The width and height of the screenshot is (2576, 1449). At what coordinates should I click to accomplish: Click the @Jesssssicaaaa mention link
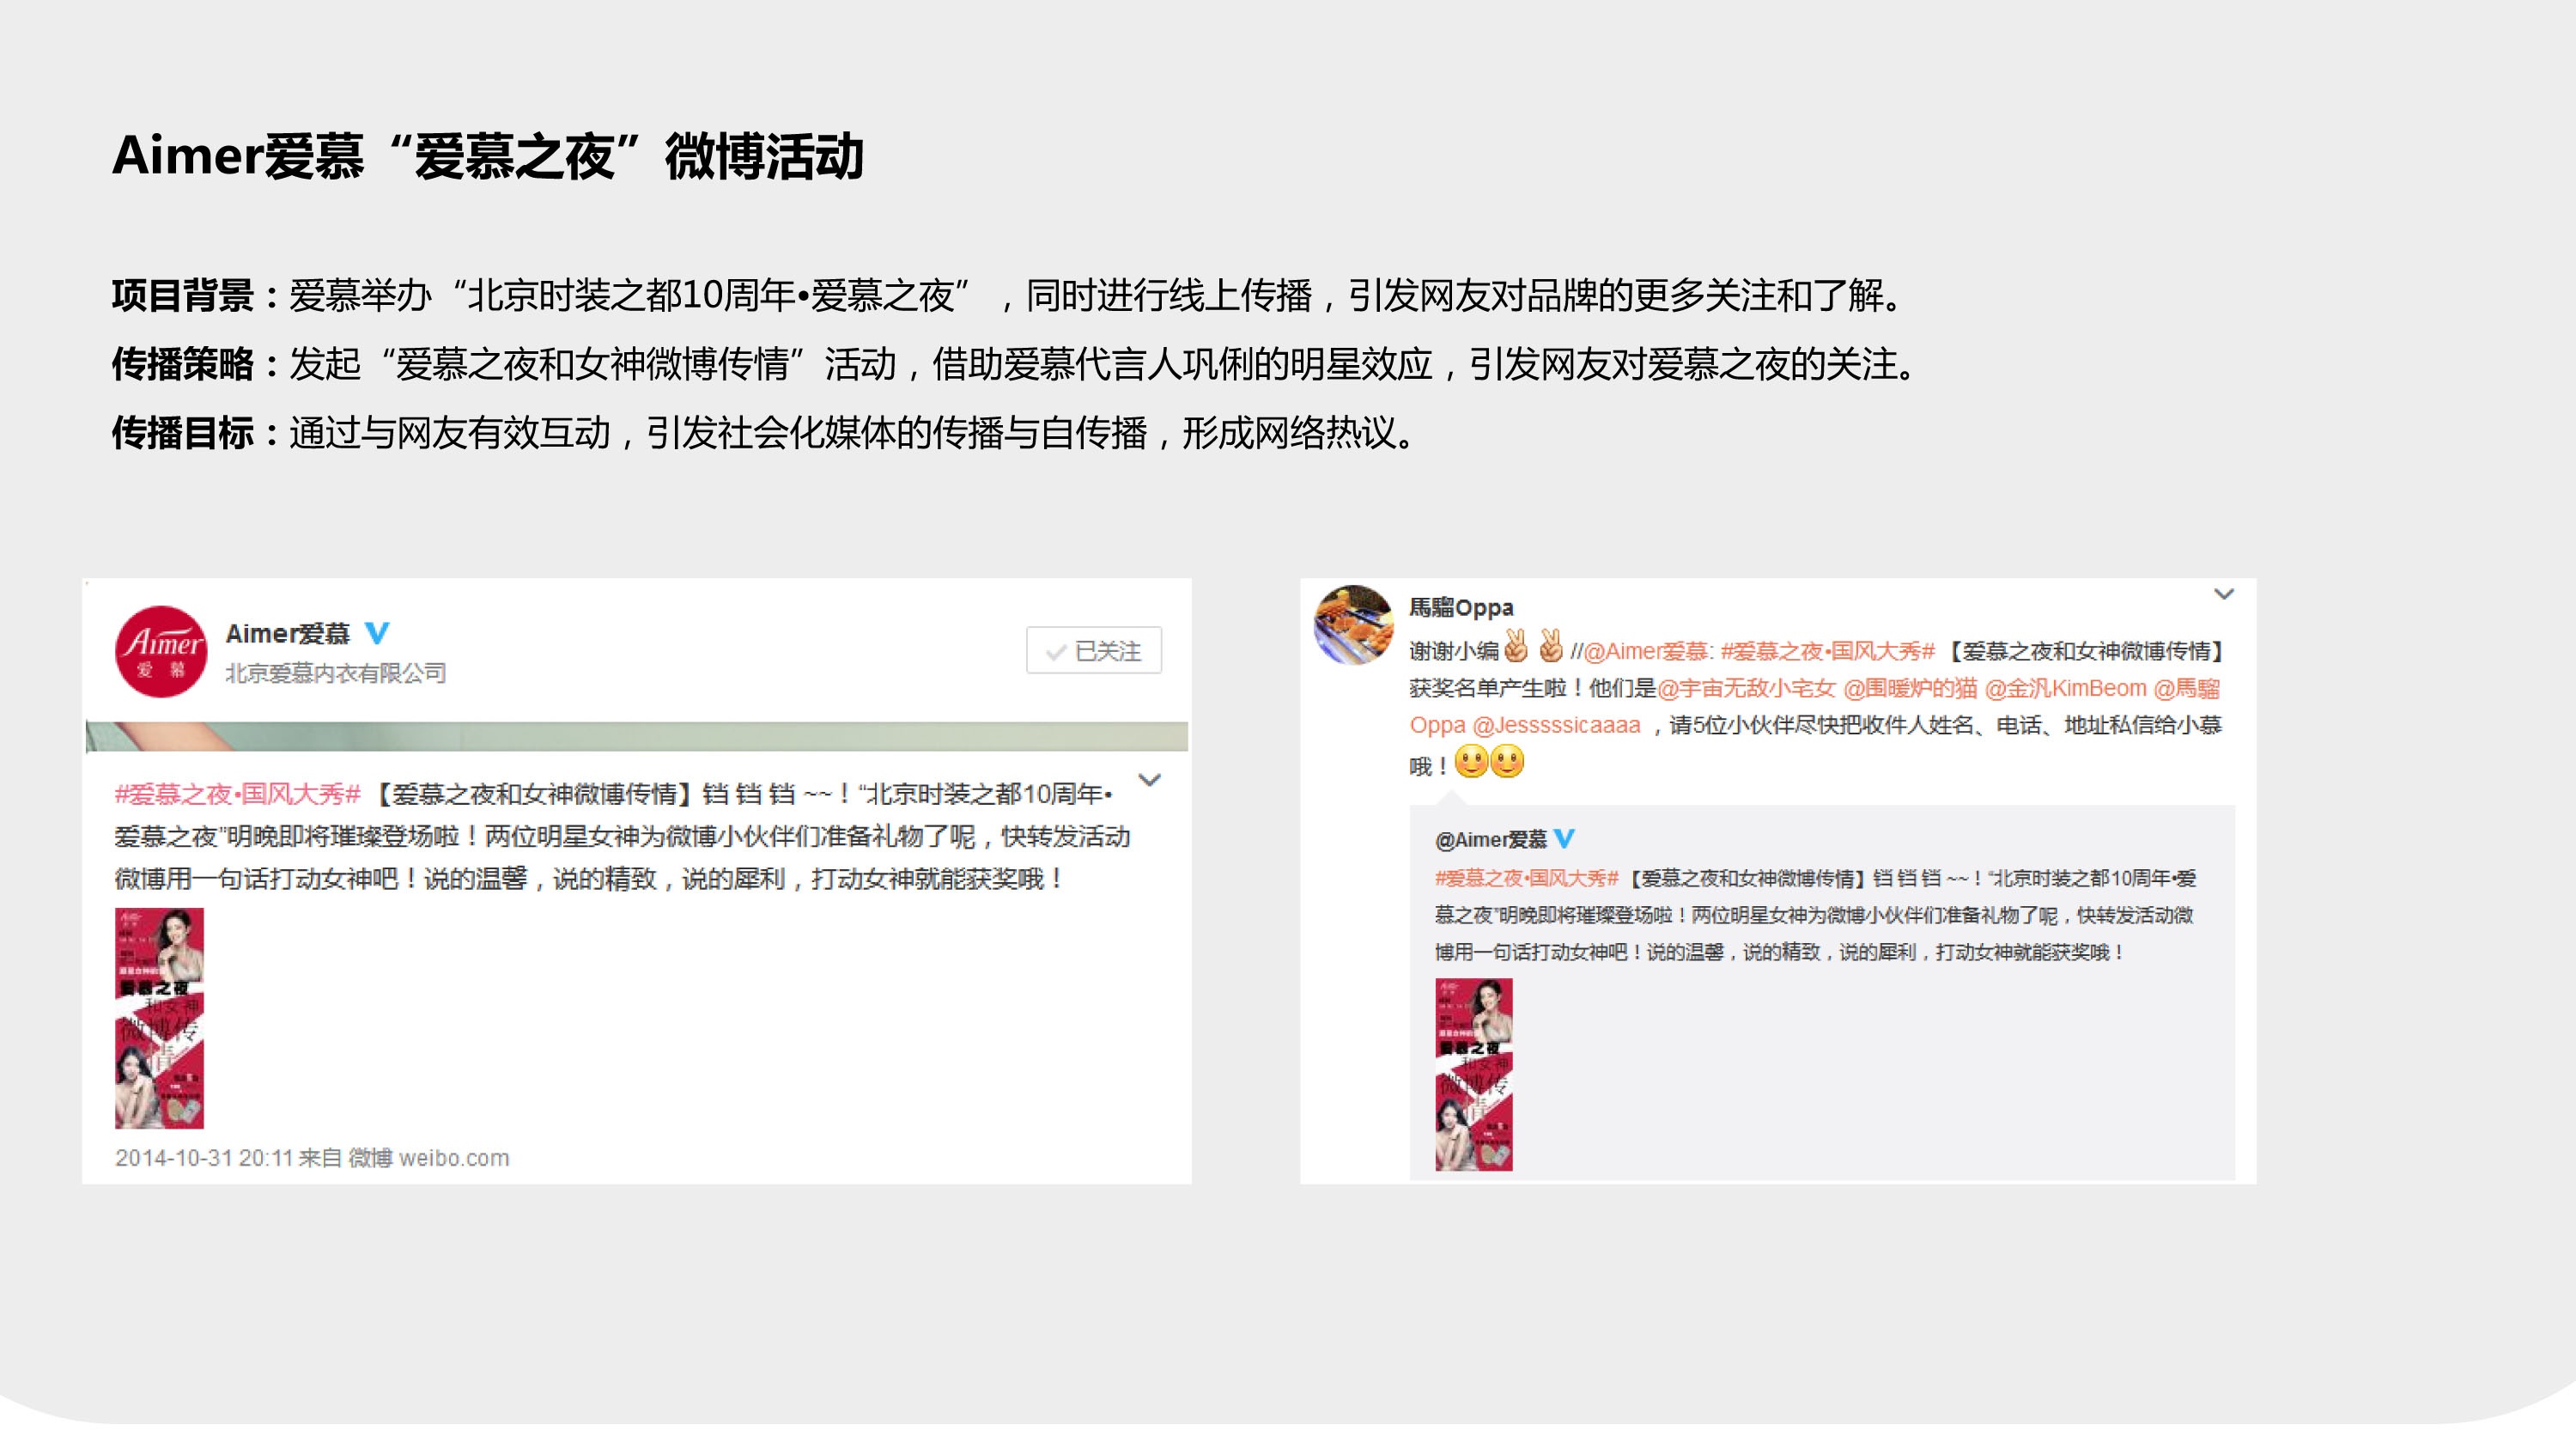coord(1556,725)
